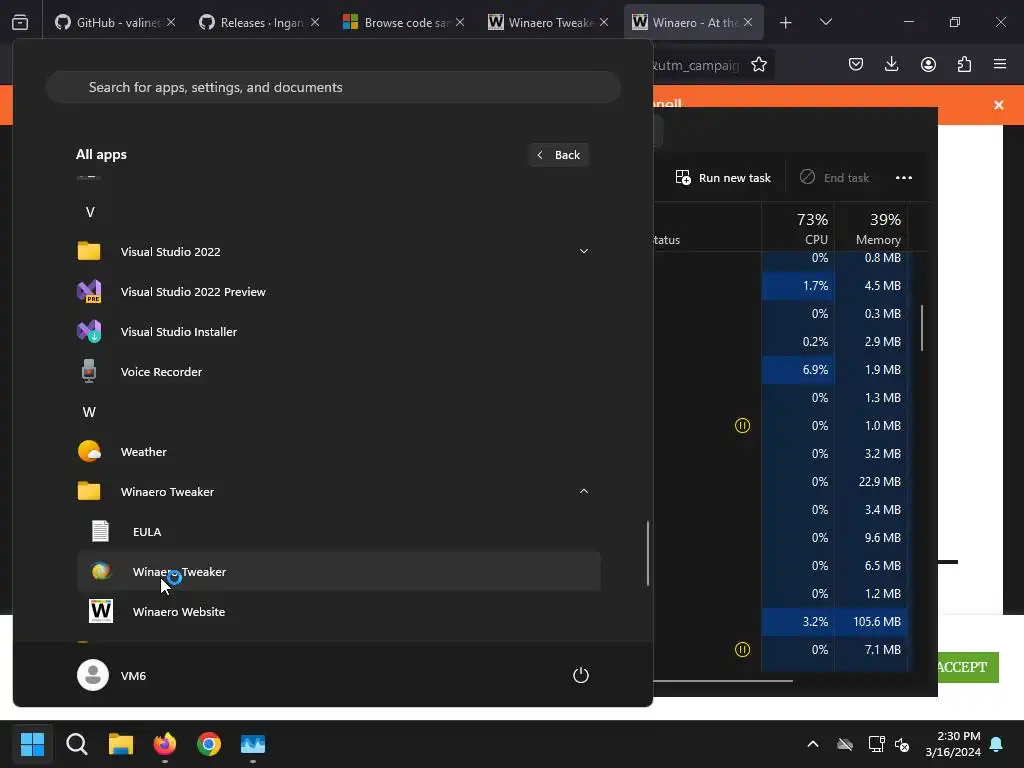The image size is (1024, 768).
Task: Jump to letter W section header
Action: point(89,412)
